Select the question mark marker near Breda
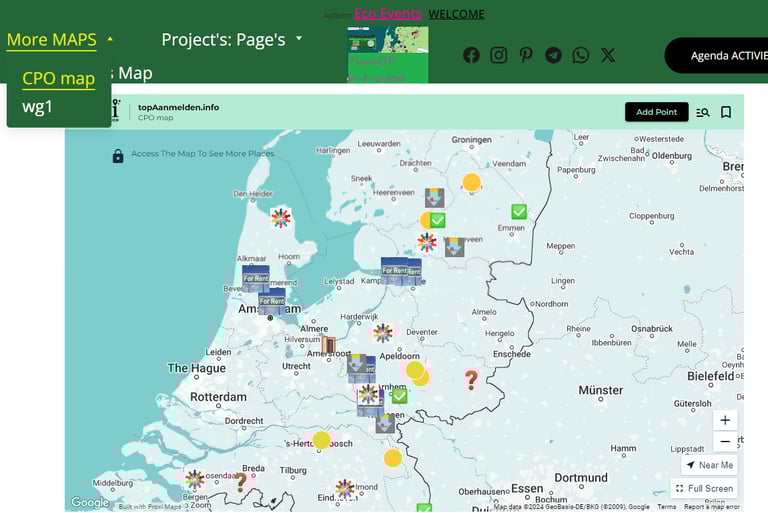The width and height of the screenshot is (768, 513). coord(241,482)
